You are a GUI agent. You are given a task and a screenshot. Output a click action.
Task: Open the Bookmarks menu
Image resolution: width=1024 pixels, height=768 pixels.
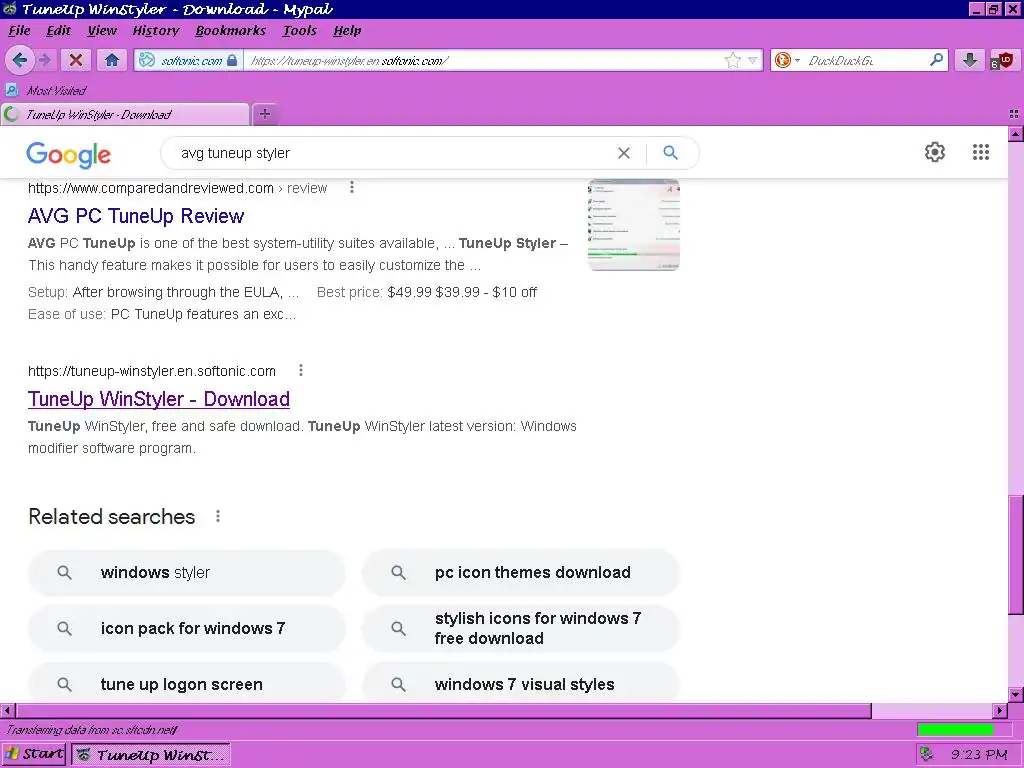click(x=230, y=31)
